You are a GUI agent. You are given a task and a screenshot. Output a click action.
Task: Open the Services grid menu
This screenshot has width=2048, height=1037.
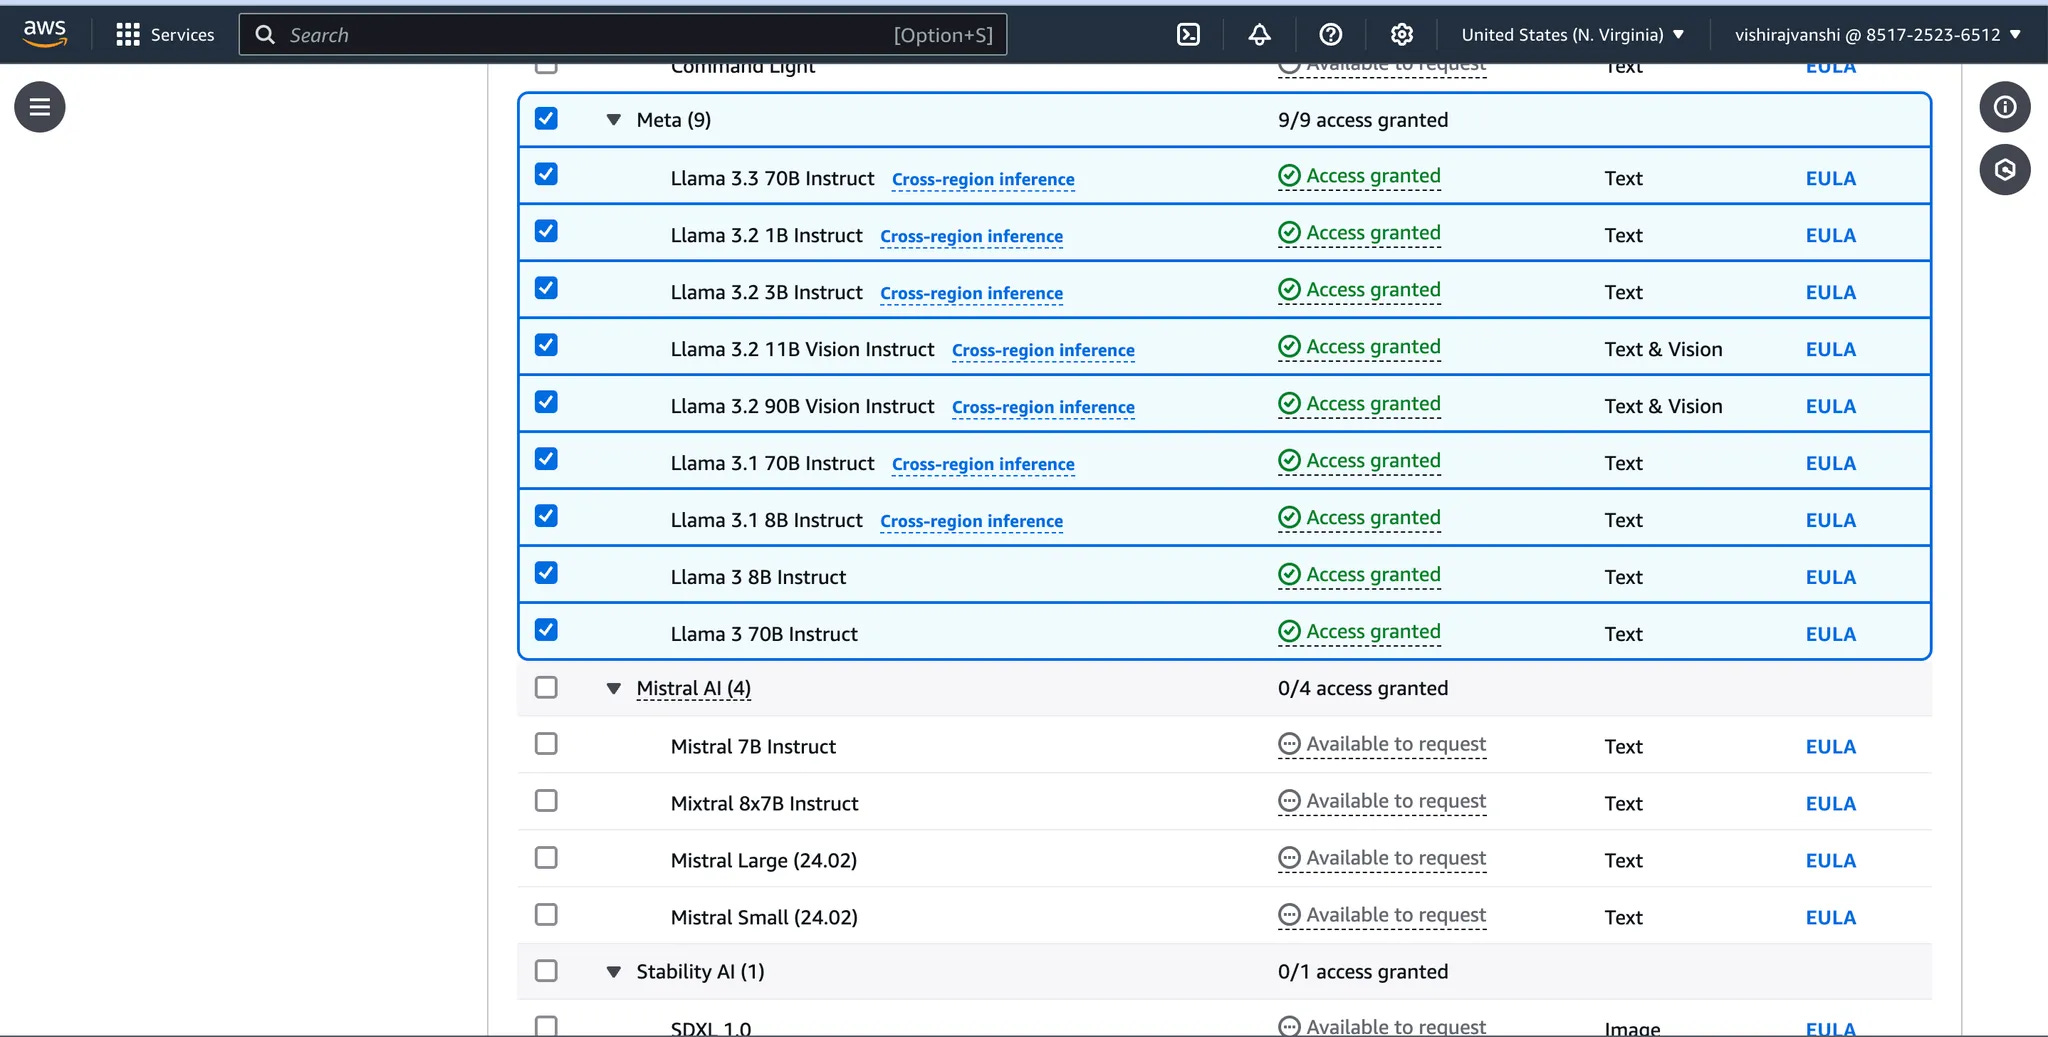tap(165, 34)
